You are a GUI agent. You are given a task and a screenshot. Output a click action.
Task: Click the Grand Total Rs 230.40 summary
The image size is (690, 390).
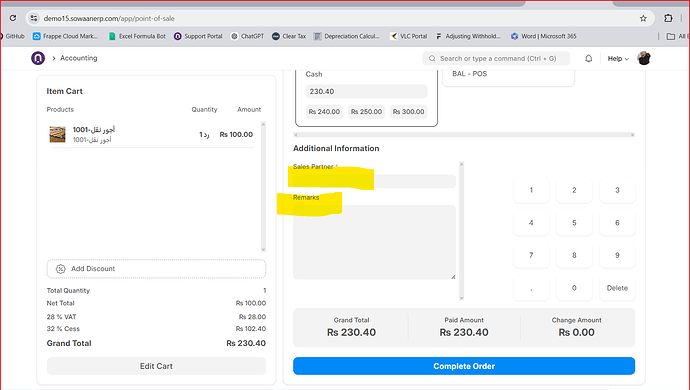tap(351, 327)
